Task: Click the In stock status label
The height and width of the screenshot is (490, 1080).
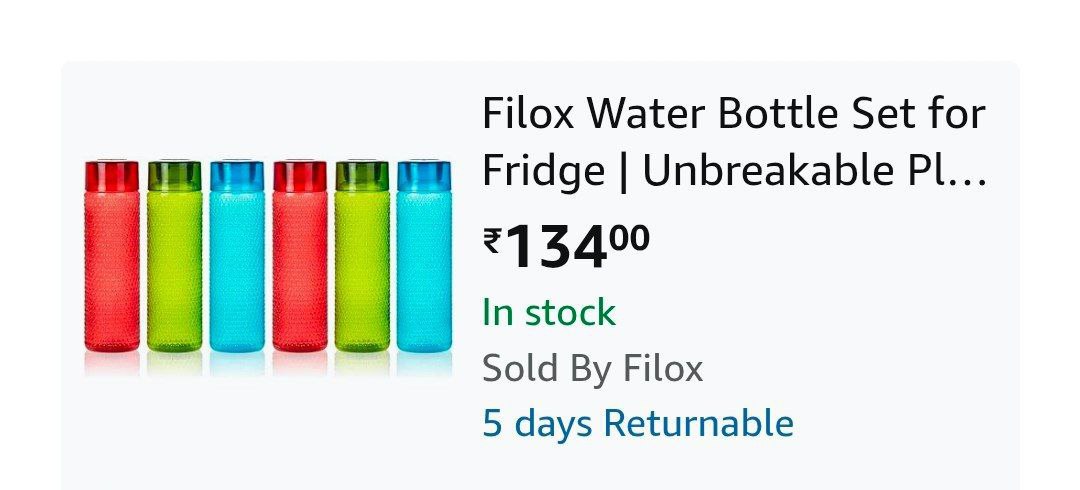Action: pyautogui.click(x=549, y=312)
